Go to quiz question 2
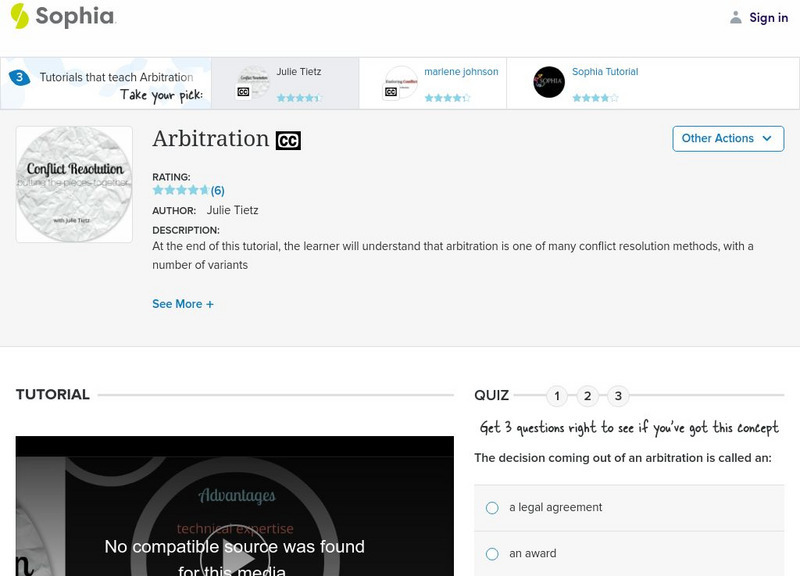The width and height of the screenshot is (800, 576). point(588,396)
